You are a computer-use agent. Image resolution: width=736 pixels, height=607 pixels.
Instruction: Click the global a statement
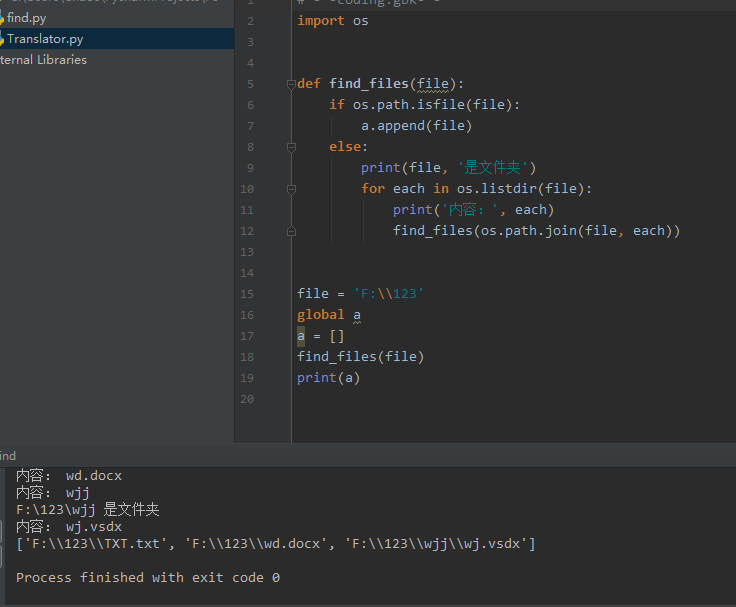[328, 315]
